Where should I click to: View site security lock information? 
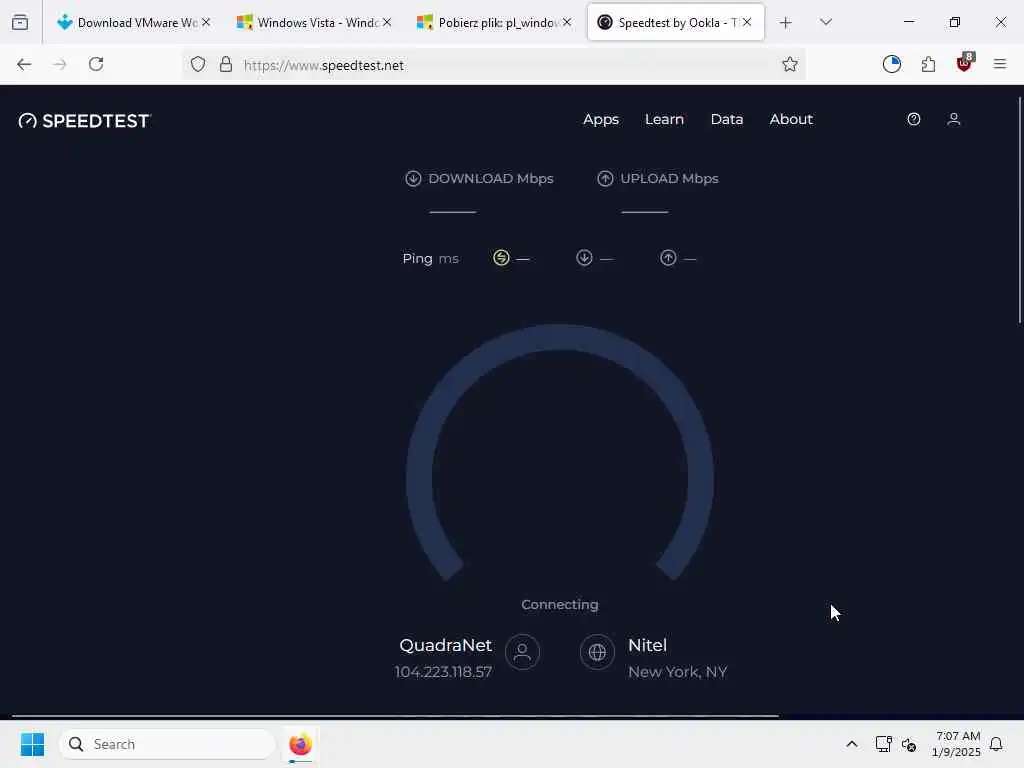coord(226,64)
